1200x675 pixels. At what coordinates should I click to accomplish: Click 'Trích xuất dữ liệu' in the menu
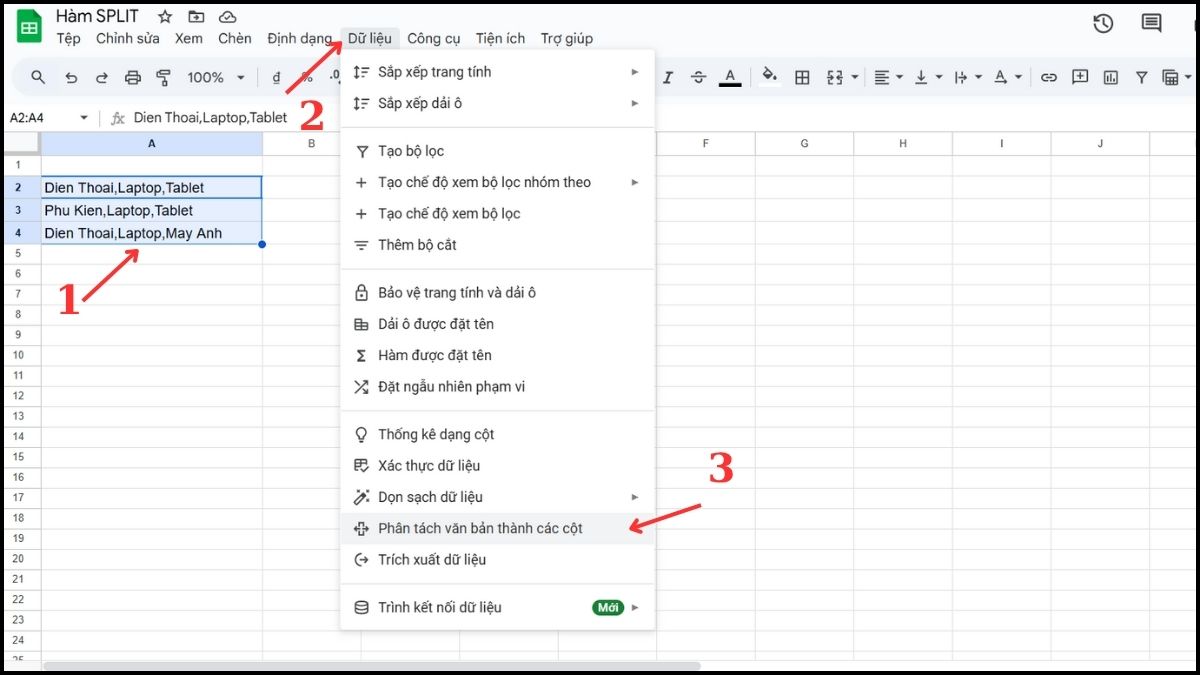[x=430, y=560]
